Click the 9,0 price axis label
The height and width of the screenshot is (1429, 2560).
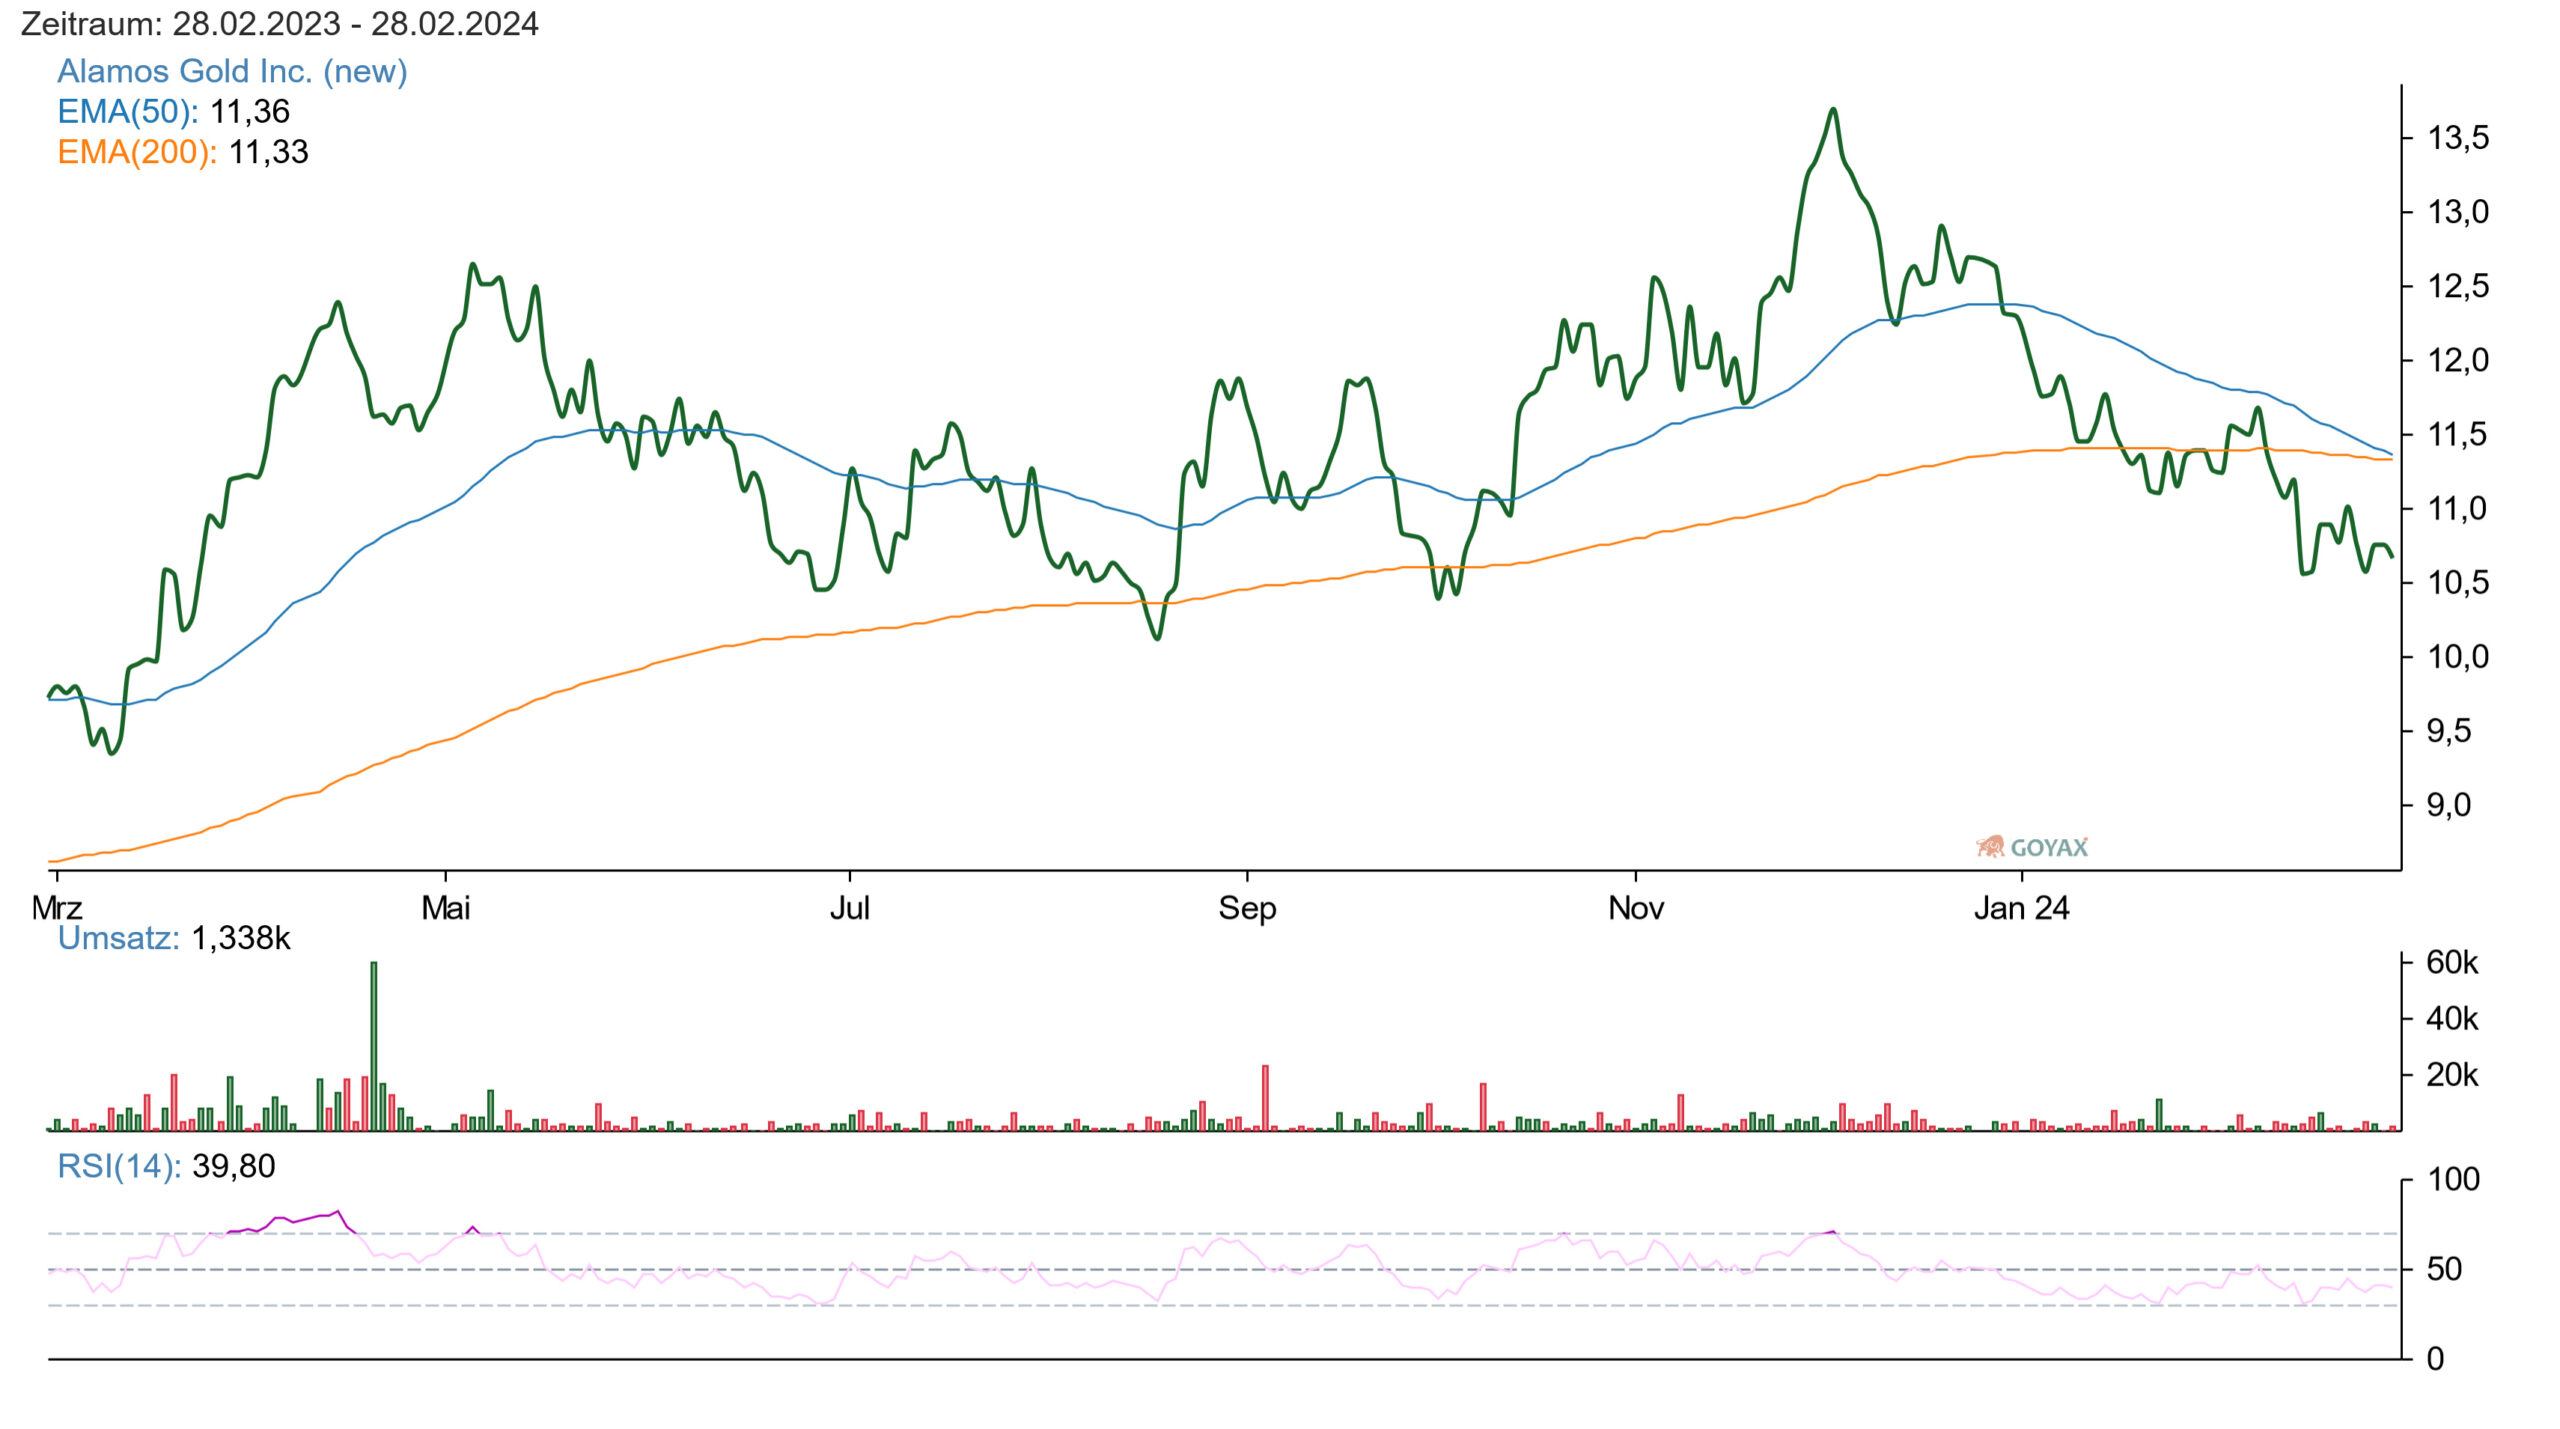pos(2448,805)
